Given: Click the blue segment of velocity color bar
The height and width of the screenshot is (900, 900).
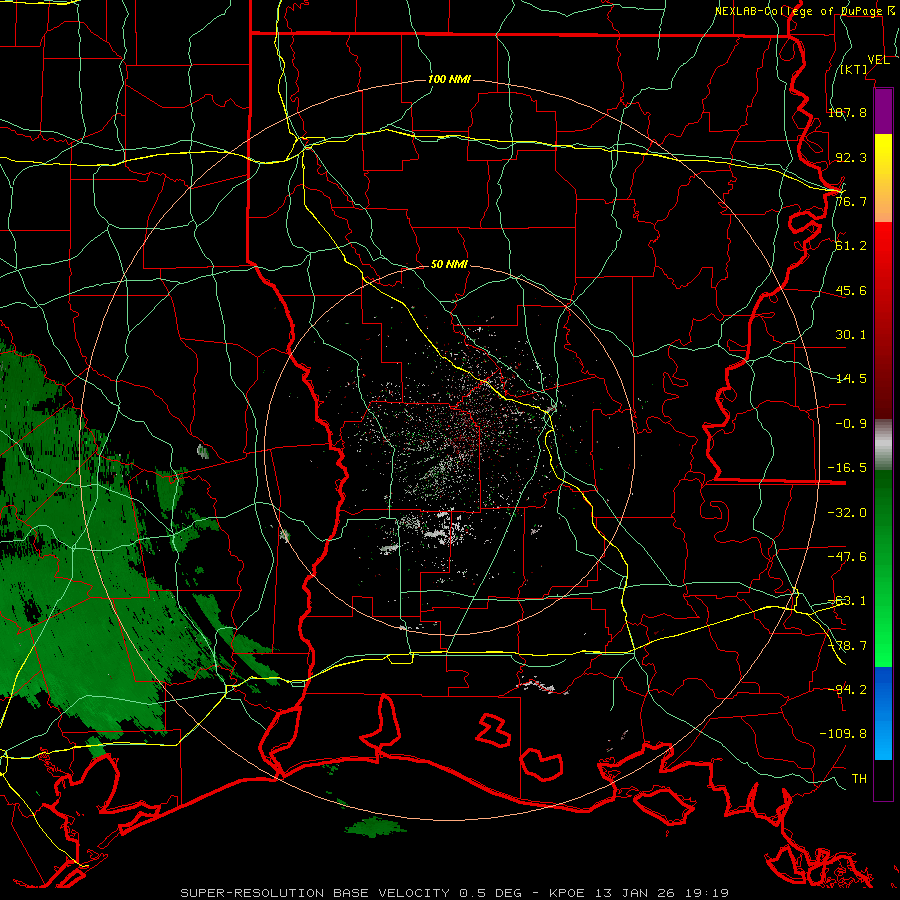Looking at the screenshot, I should pos(883,713).
